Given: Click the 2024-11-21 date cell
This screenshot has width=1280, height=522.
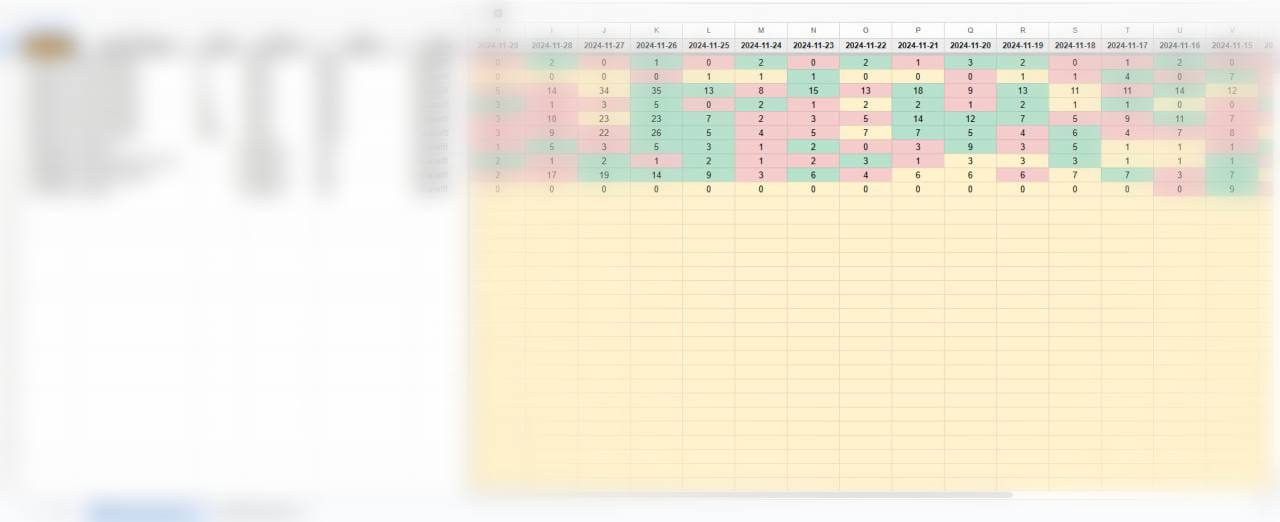Looking at the screenshot, I should point(918,46).
